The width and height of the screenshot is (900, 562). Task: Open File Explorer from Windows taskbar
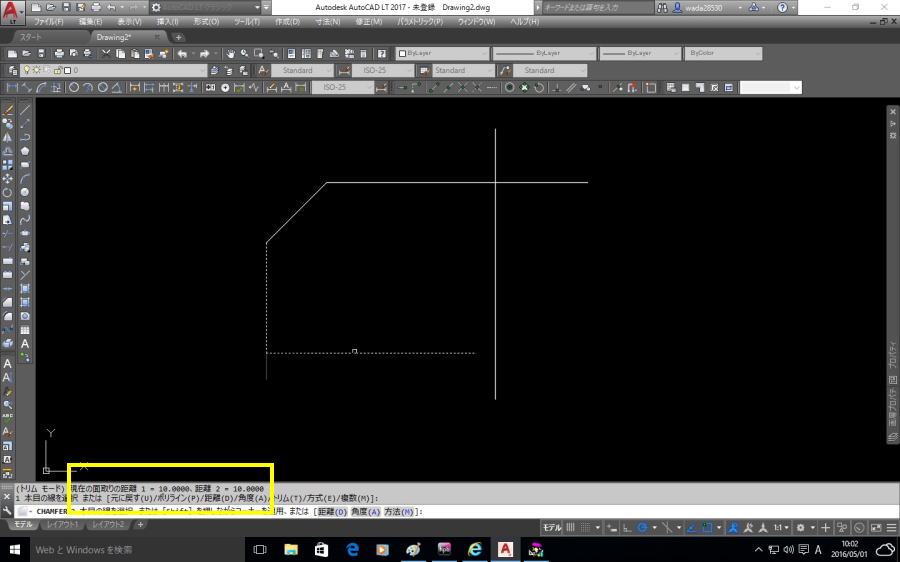pyautogui.click(x=291, y=549)
